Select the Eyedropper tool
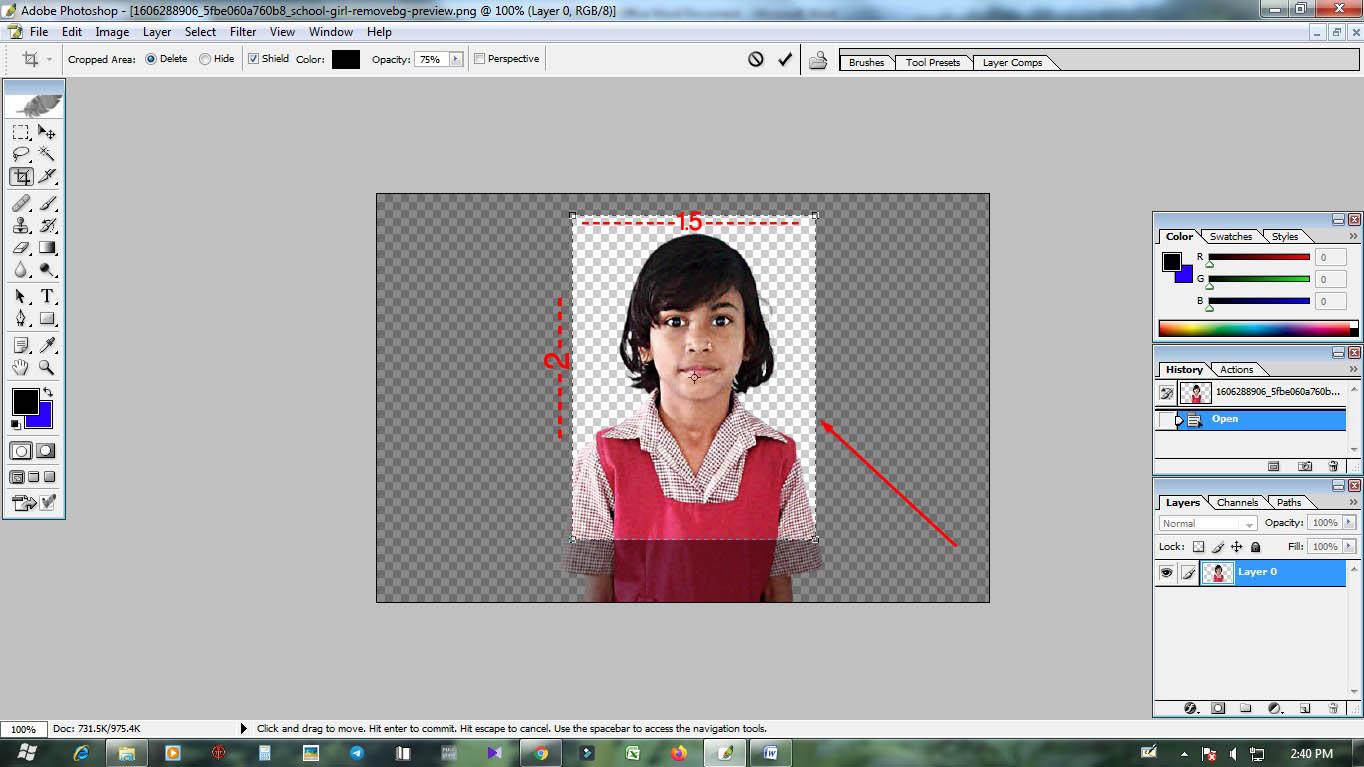 tap(47, 345)
